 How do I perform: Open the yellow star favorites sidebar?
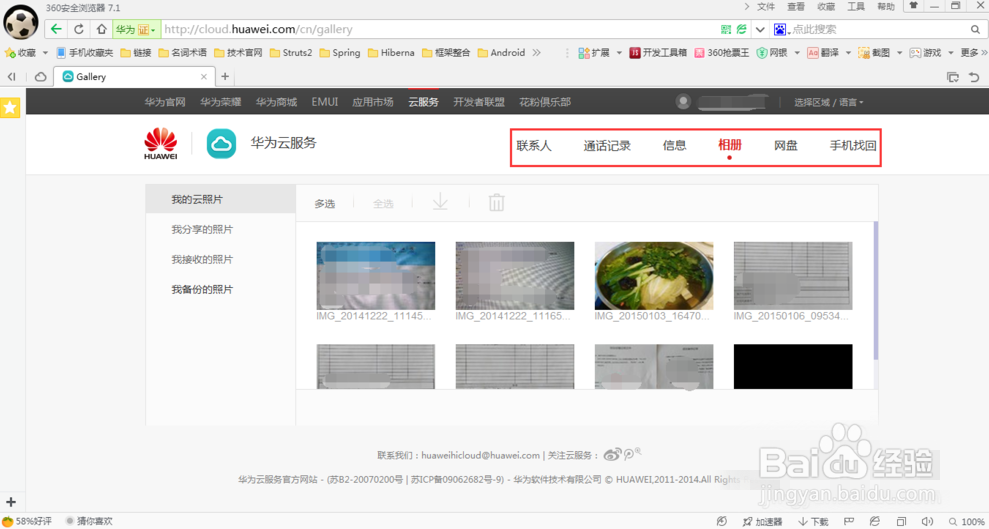coord(10,108)
